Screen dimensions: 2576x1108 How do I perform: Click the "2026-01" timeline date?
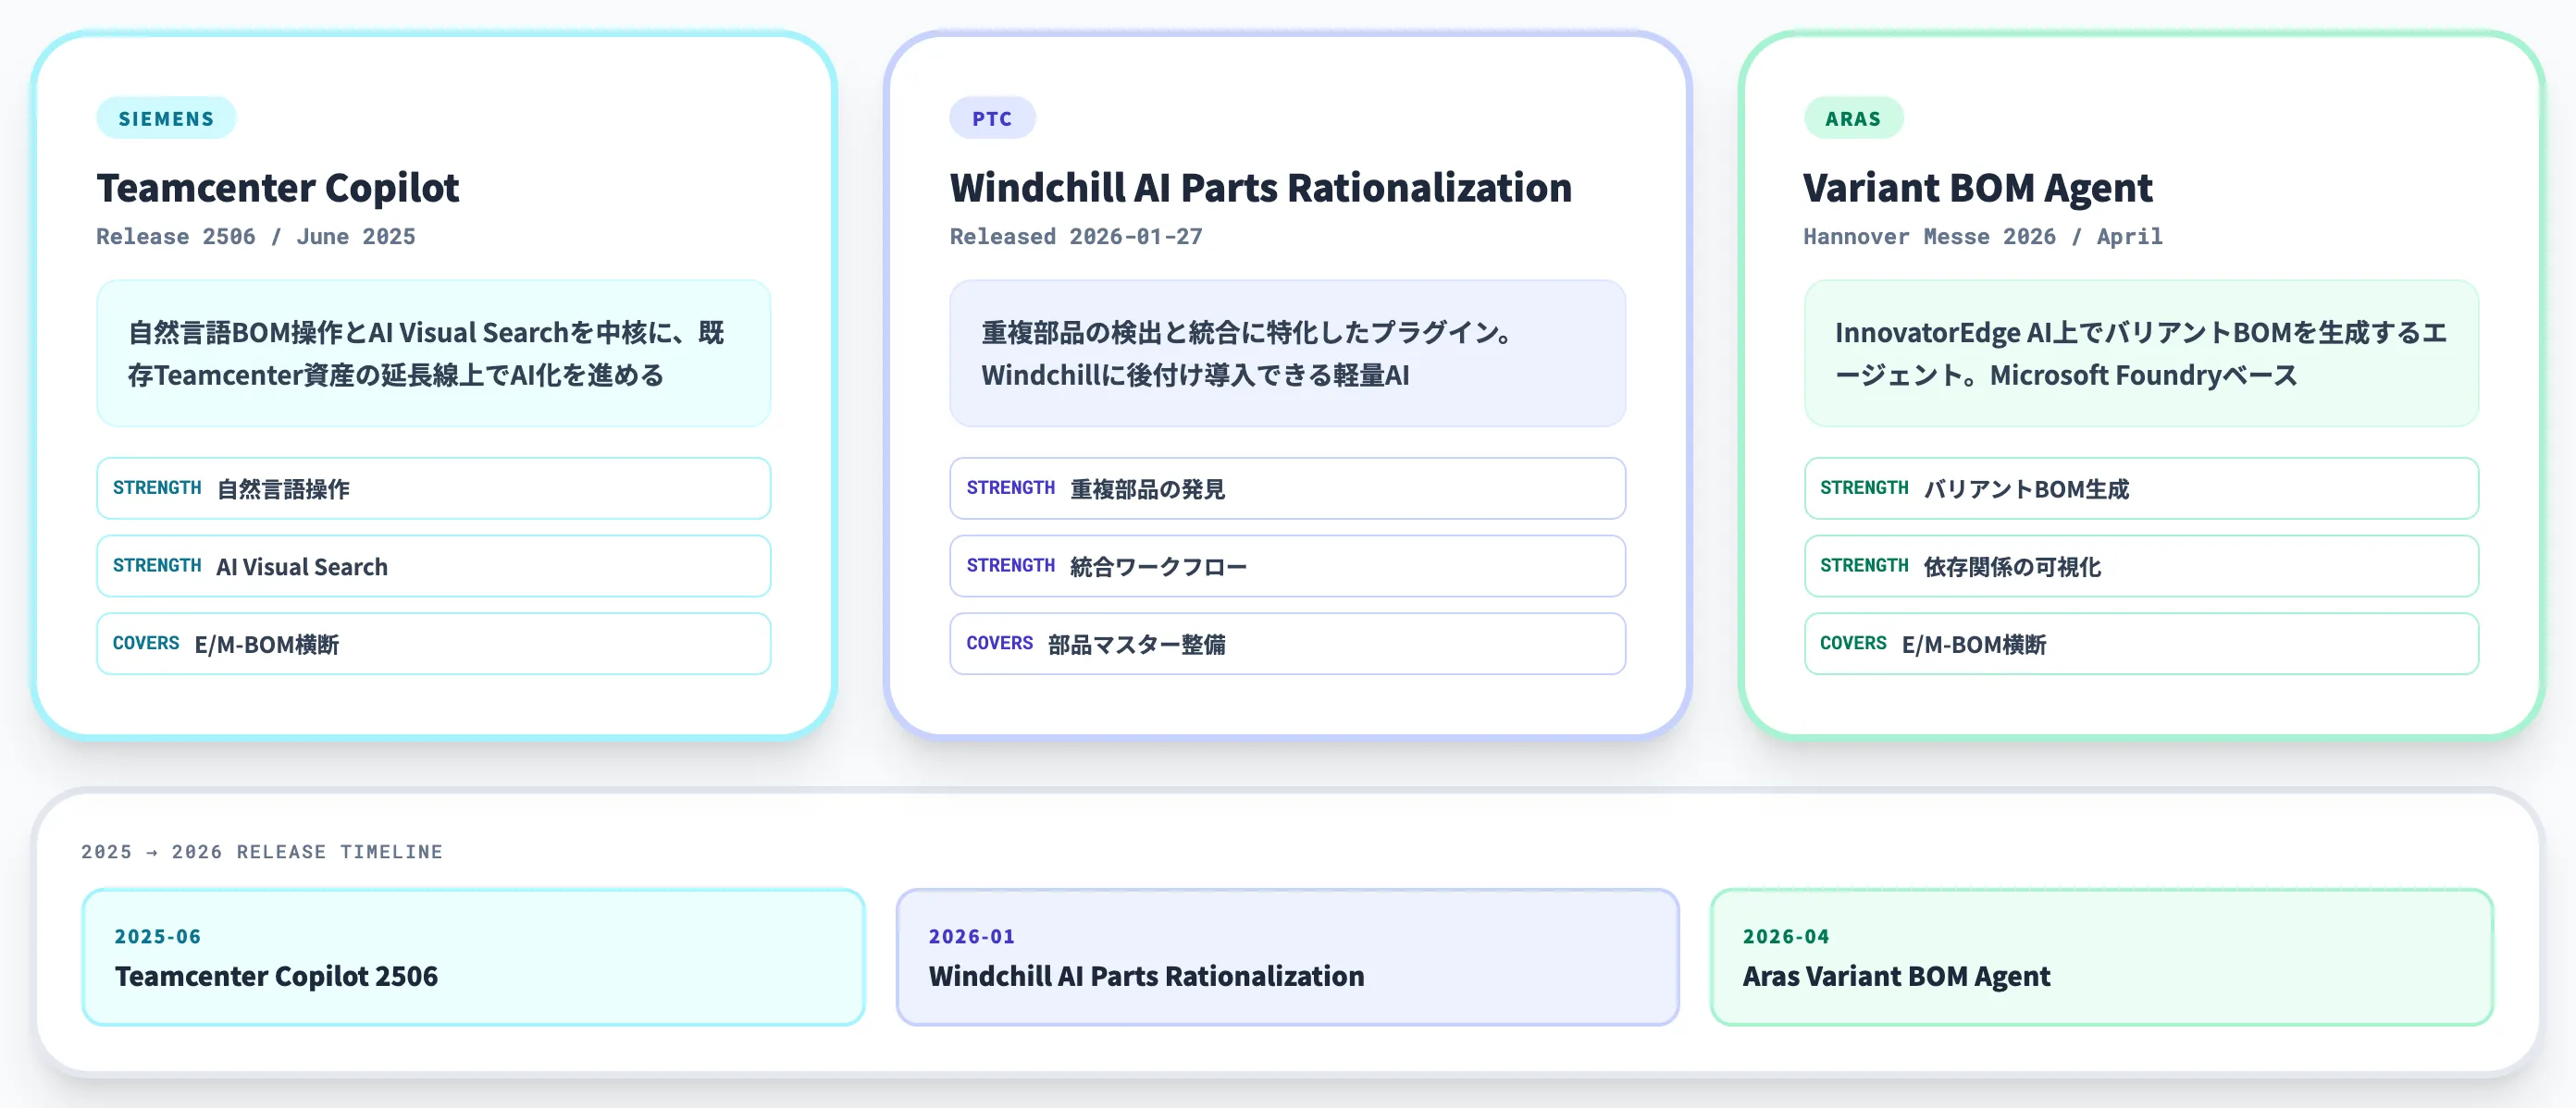click(972, 936)
